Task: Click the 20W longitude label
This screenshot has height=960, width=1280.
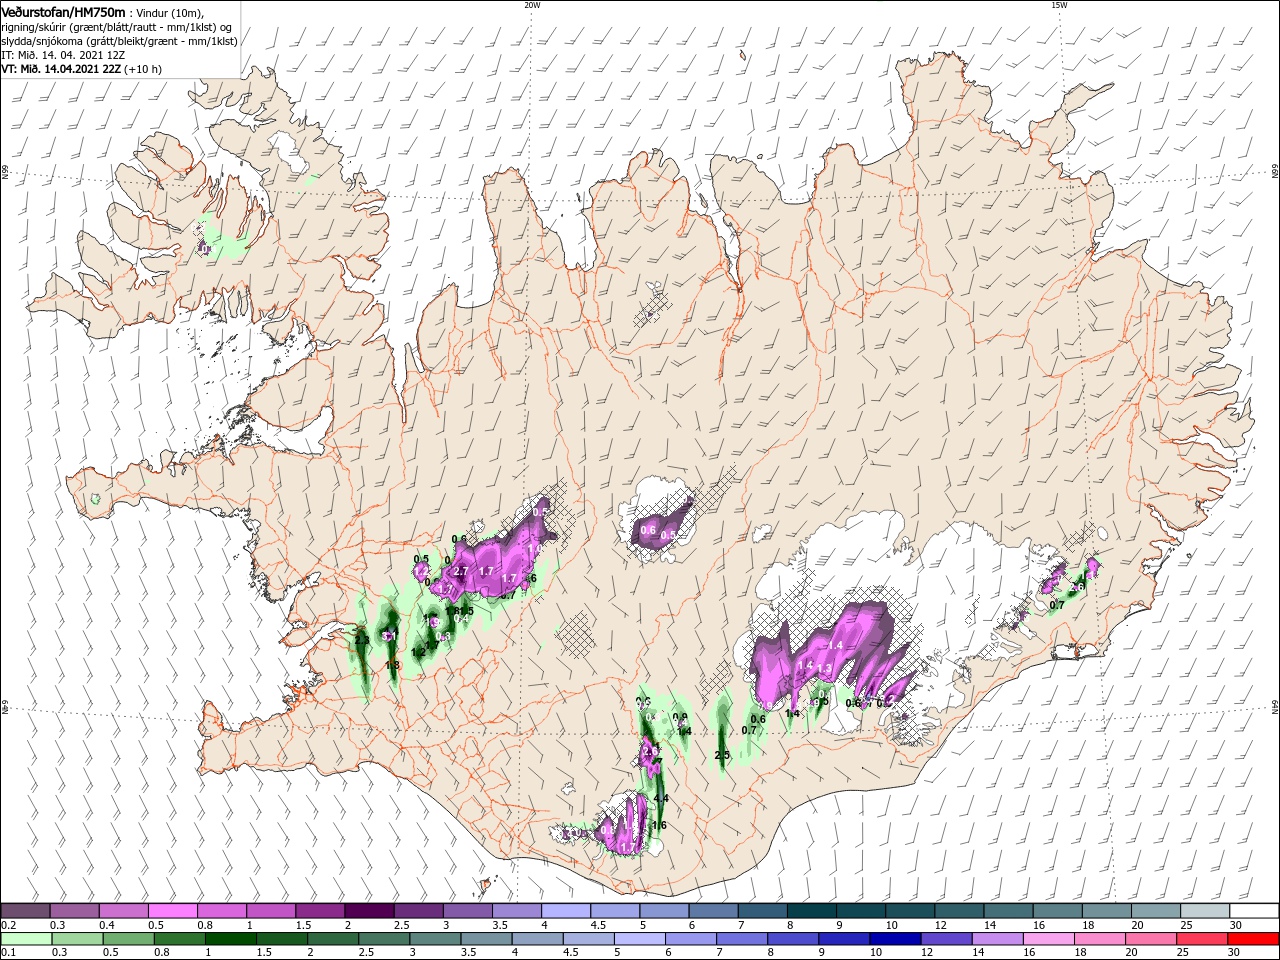Action: coord(532,5)
